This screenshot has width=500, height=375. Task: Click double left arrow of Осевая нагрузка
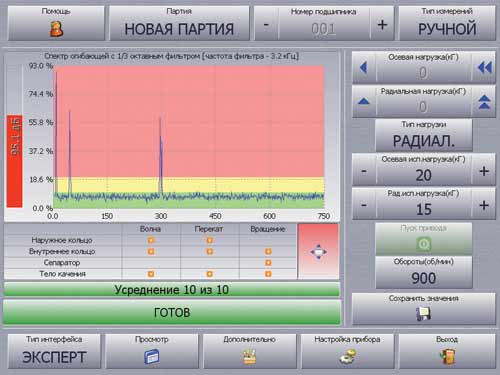485,68
